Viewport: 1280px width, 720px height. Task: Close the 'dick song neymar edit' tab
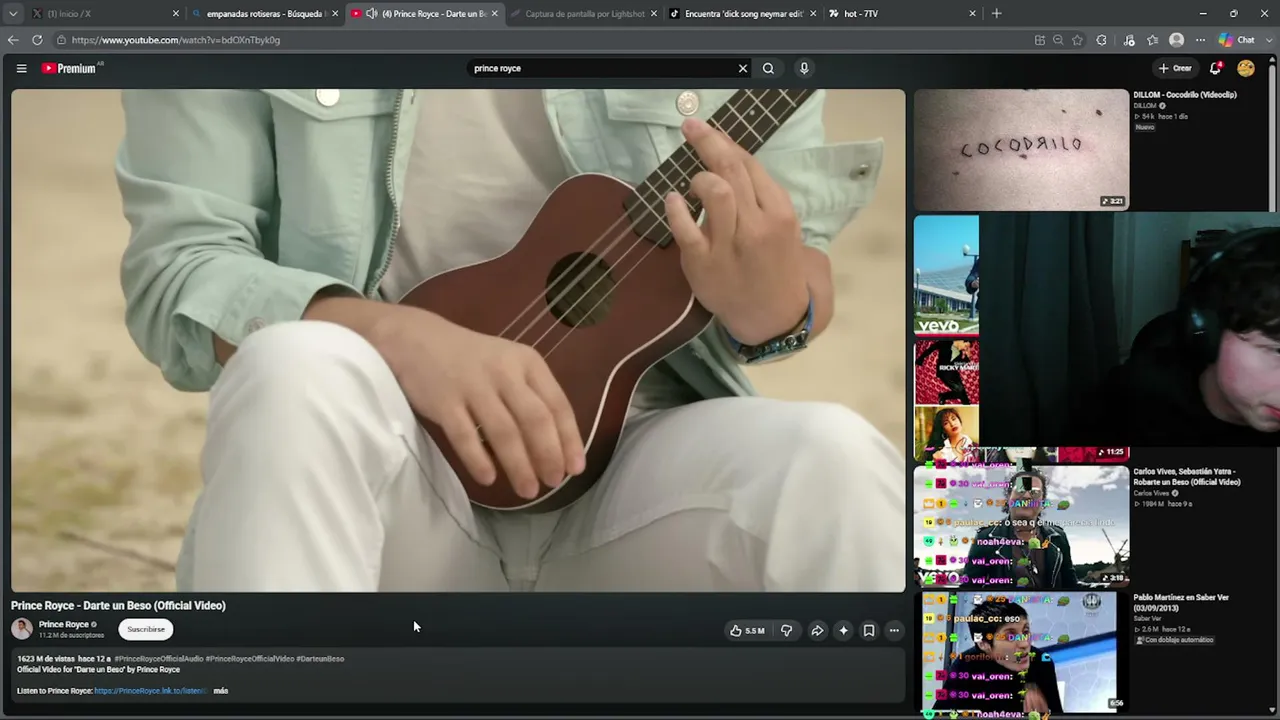pyautogui.click(x=813, y=14)
